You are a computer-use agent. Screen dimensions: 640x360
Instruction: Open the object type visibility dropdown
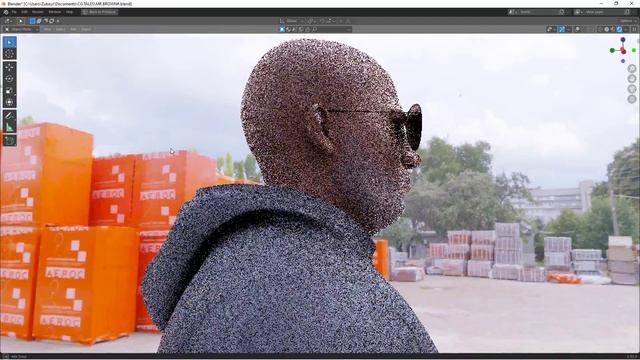tap(551, 29)
